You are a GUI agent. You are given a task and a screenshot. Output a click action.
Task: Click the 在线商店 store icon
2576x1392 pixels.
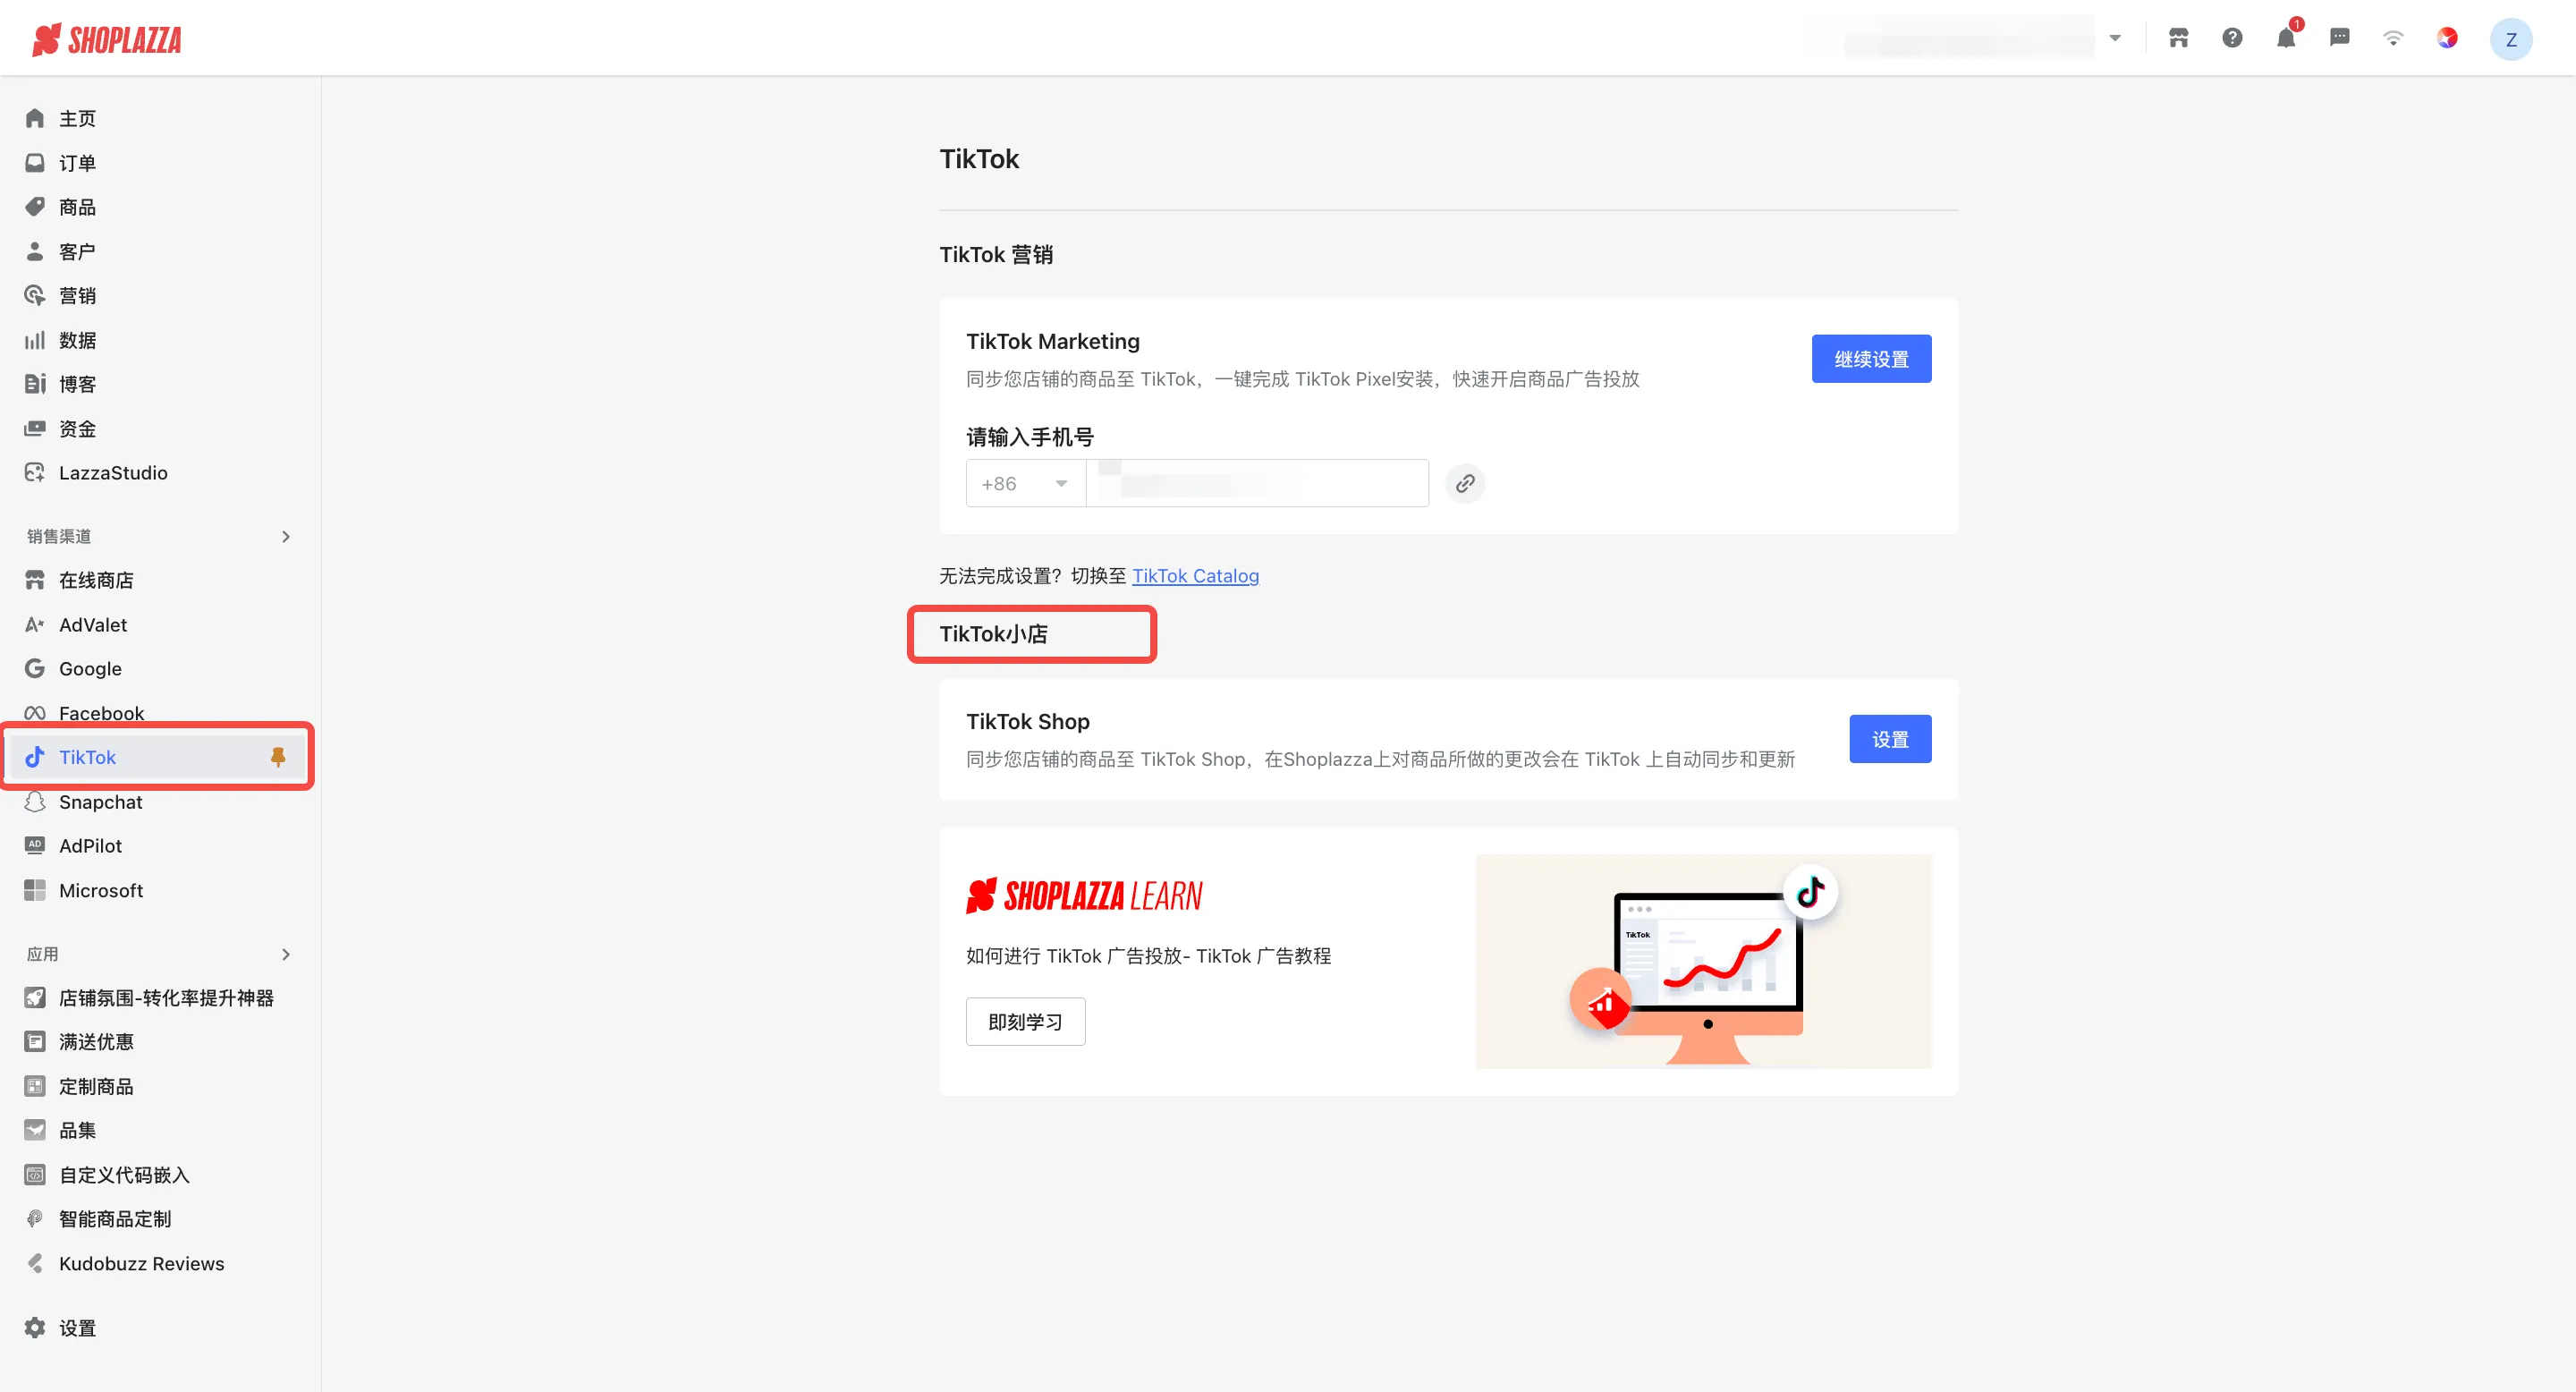[35, 580]
